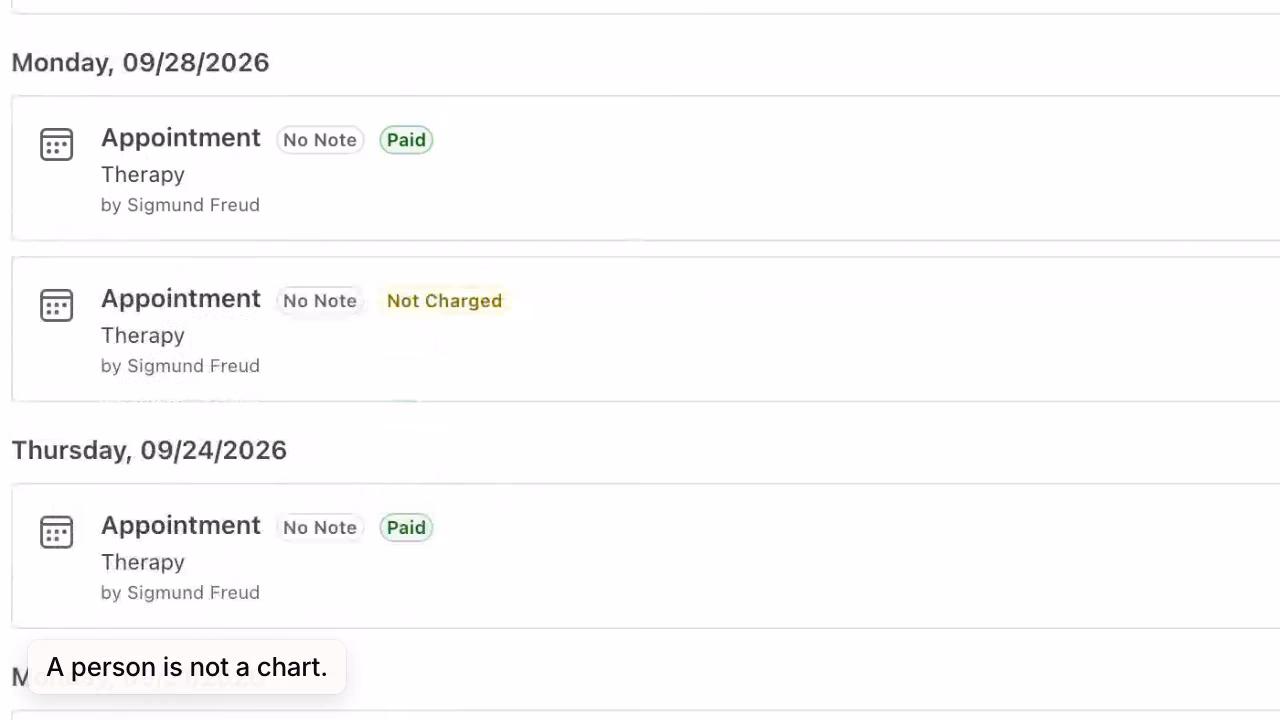The width and height of the screenshot is (1280, 720).
Task: Click No Note badge beside Not Charged
Action: tap(320, 301)
